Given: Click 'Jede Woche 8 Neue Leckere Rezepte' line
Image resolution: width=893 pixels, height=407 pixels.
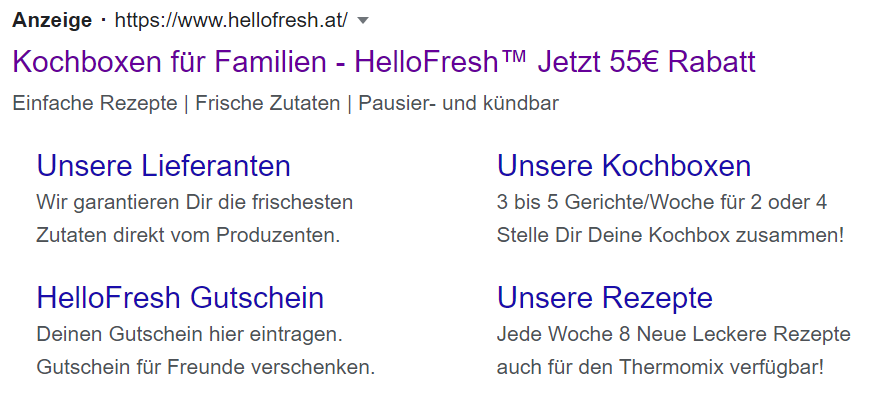Looking at the screenshot, I should (673, 334).
